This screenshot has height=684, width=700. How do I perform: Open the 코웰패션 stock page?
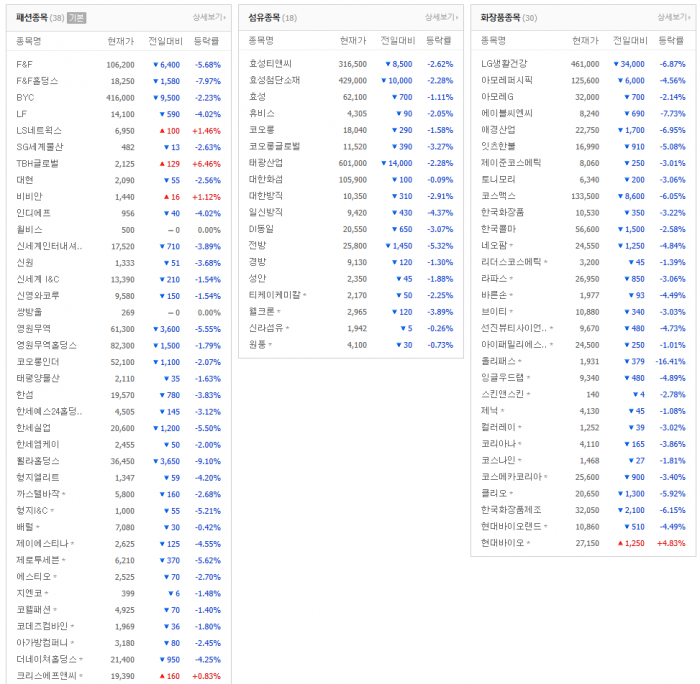point(33,609)
